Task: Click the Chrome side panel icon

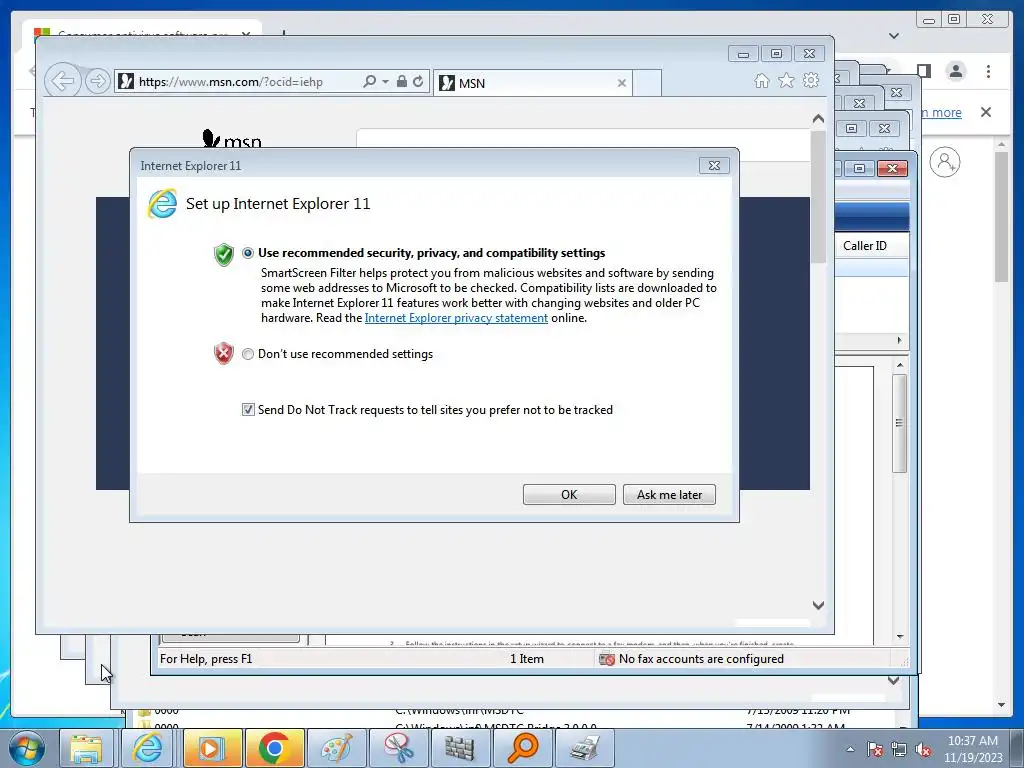Action: click(x=923, y=71)
